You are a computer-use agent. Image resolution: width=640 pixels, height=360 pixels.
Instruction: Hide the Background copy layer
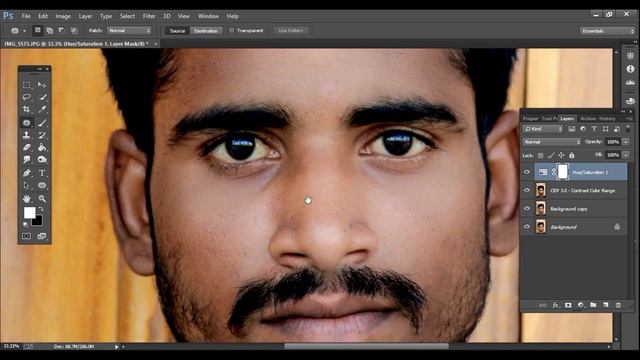coord(527,209)
